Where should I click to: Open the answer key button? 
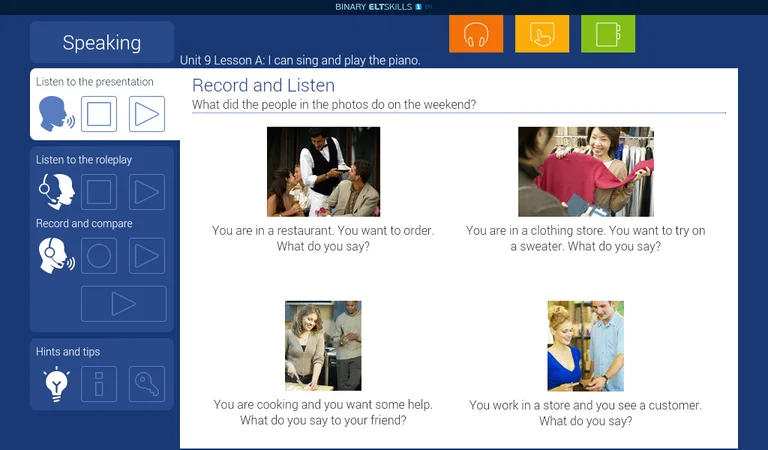tap(147, 384)
